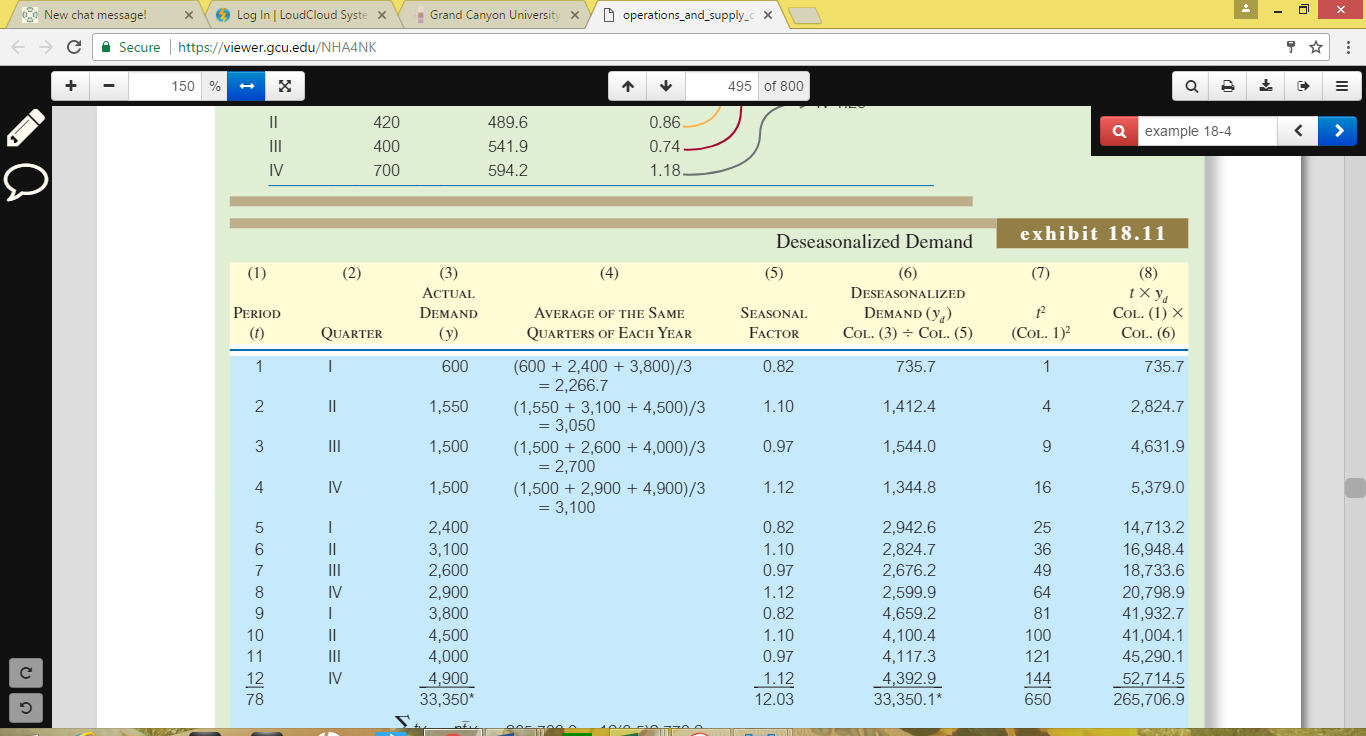Click the 650 t-squared total
The image size is (1366, 736).
[x=1038, y=700]
